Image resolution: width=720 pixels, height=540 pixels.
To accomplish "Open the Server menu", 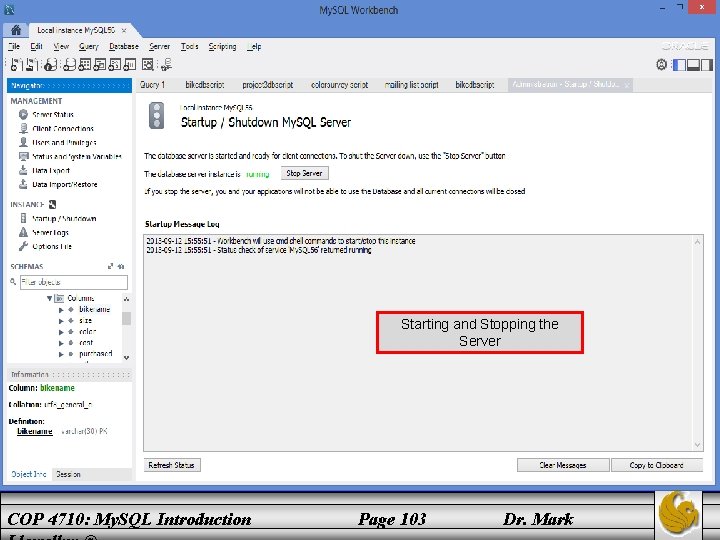I will pos(159,46).
